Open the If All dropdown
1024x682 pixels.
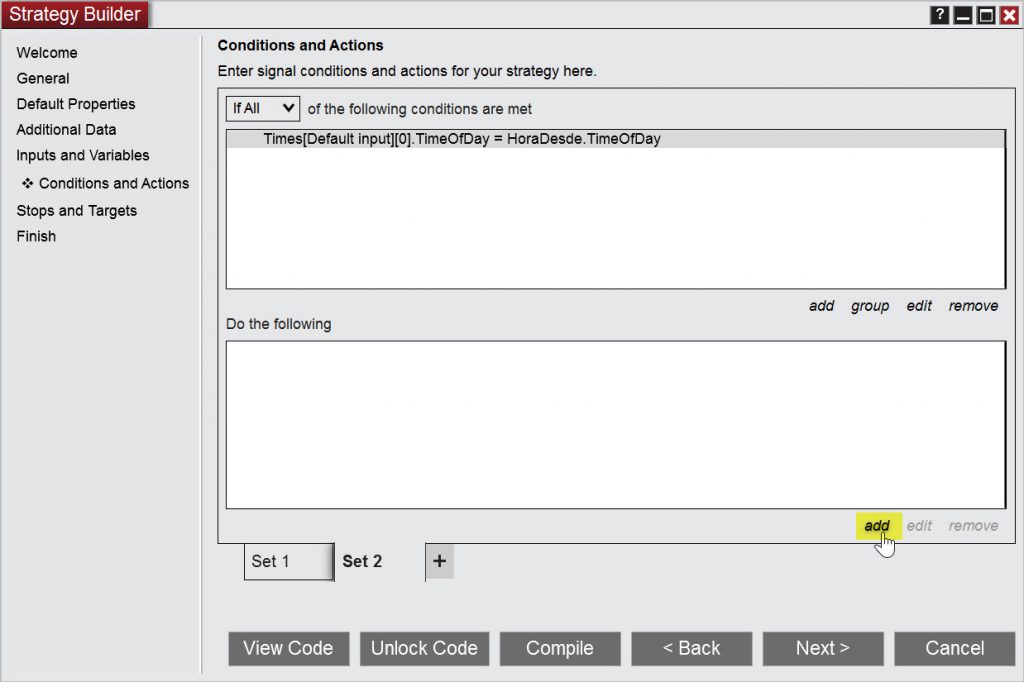point(263,108)
